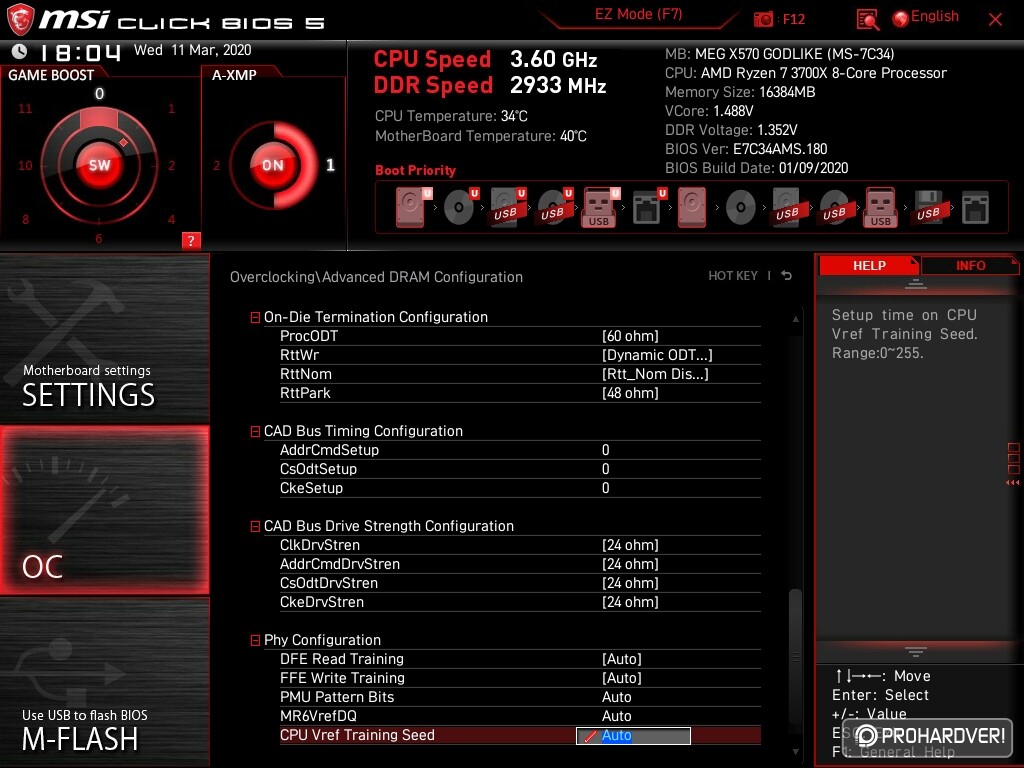Click the clock icon next to time
This screenshot has width=1024, height=768.
click(x=20, y=51)
